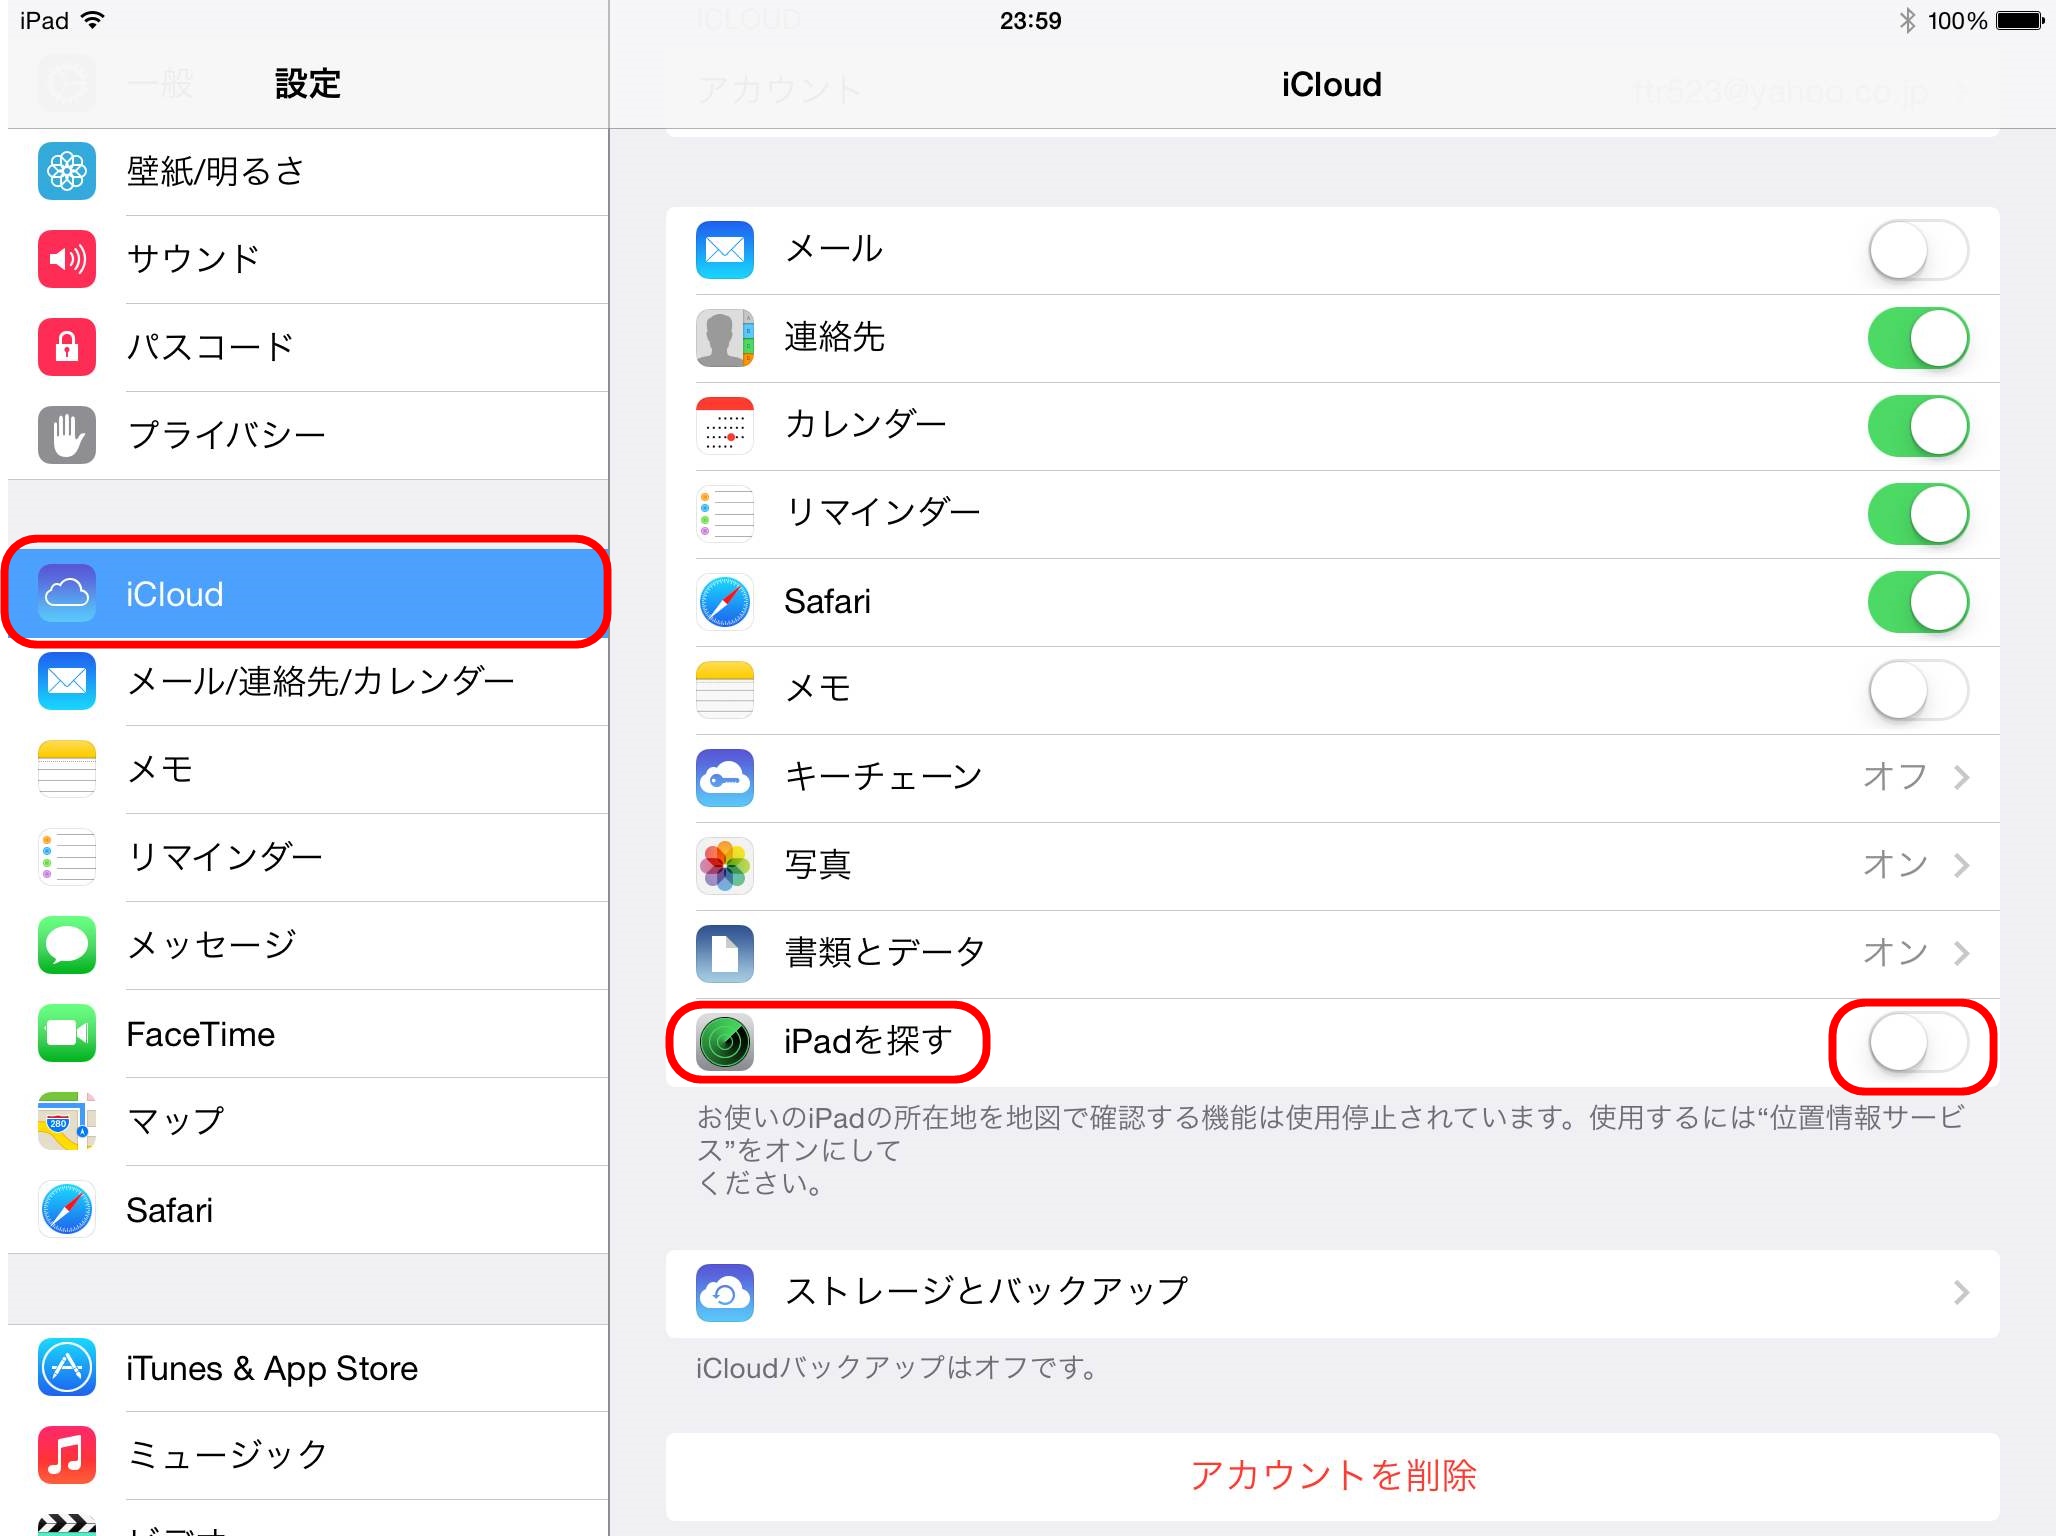This screenshot has height=1536, width=2056.
Task: Open 写真 settings via its chevron
Action: pos(1961,865)
